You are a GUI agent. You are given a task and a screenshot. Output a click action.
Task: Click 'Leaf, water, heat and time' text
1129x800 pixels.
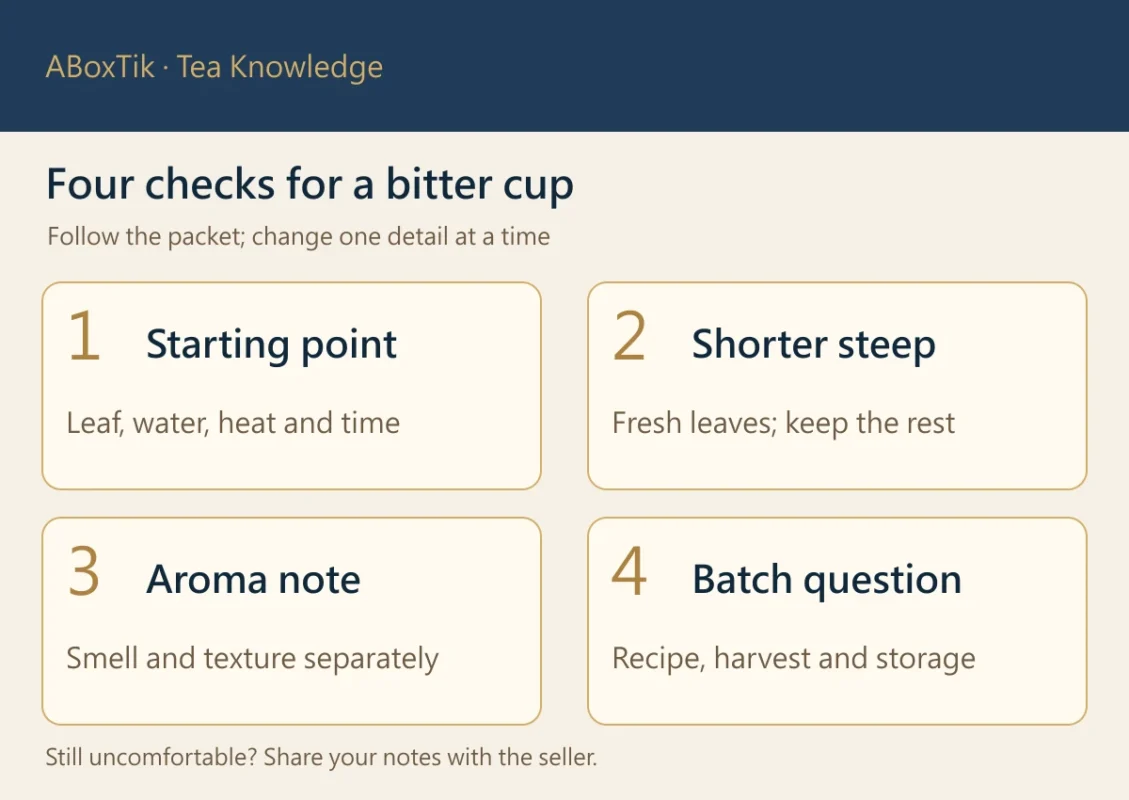233,423
